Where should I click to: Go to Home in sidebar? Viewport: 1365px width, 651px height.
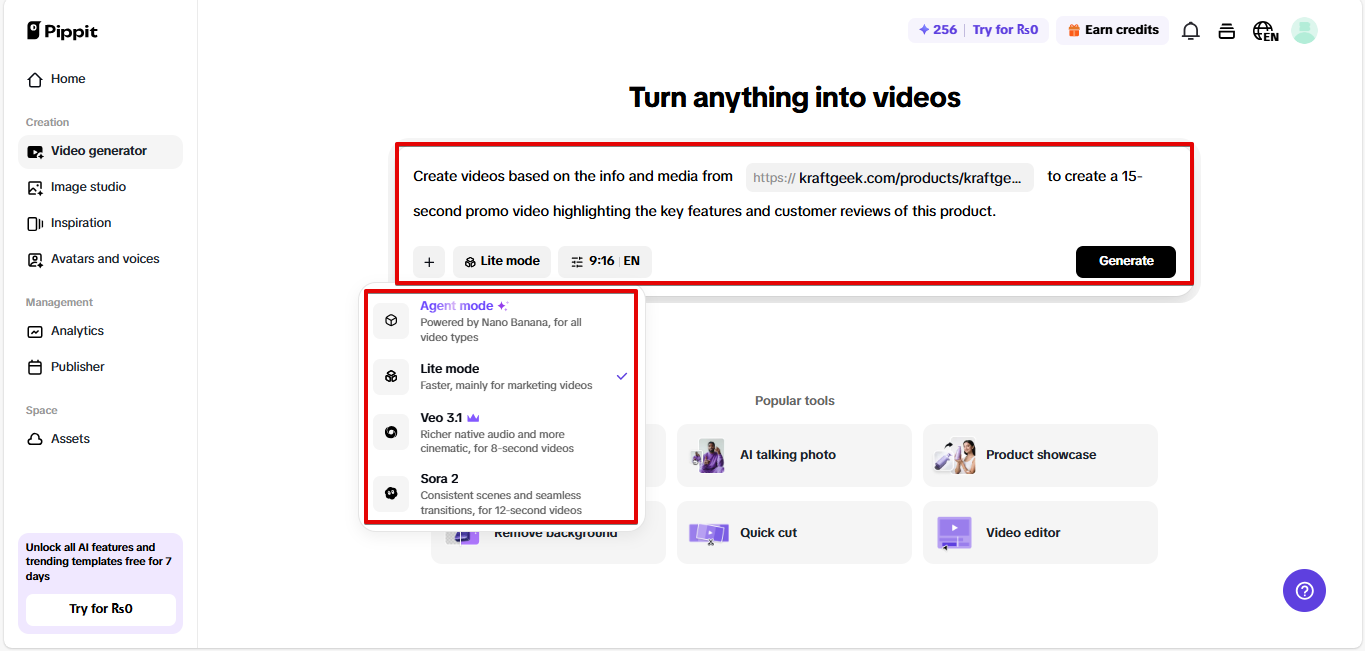tap(100, 80)
